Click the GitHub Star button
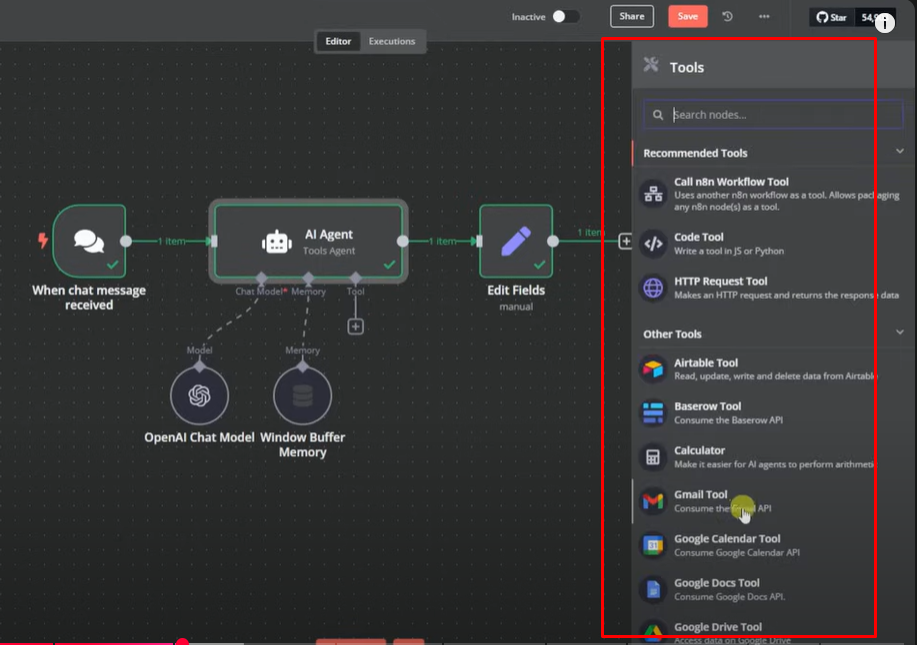Viewport: 917px width, 645px height. (x=832, y=17)
